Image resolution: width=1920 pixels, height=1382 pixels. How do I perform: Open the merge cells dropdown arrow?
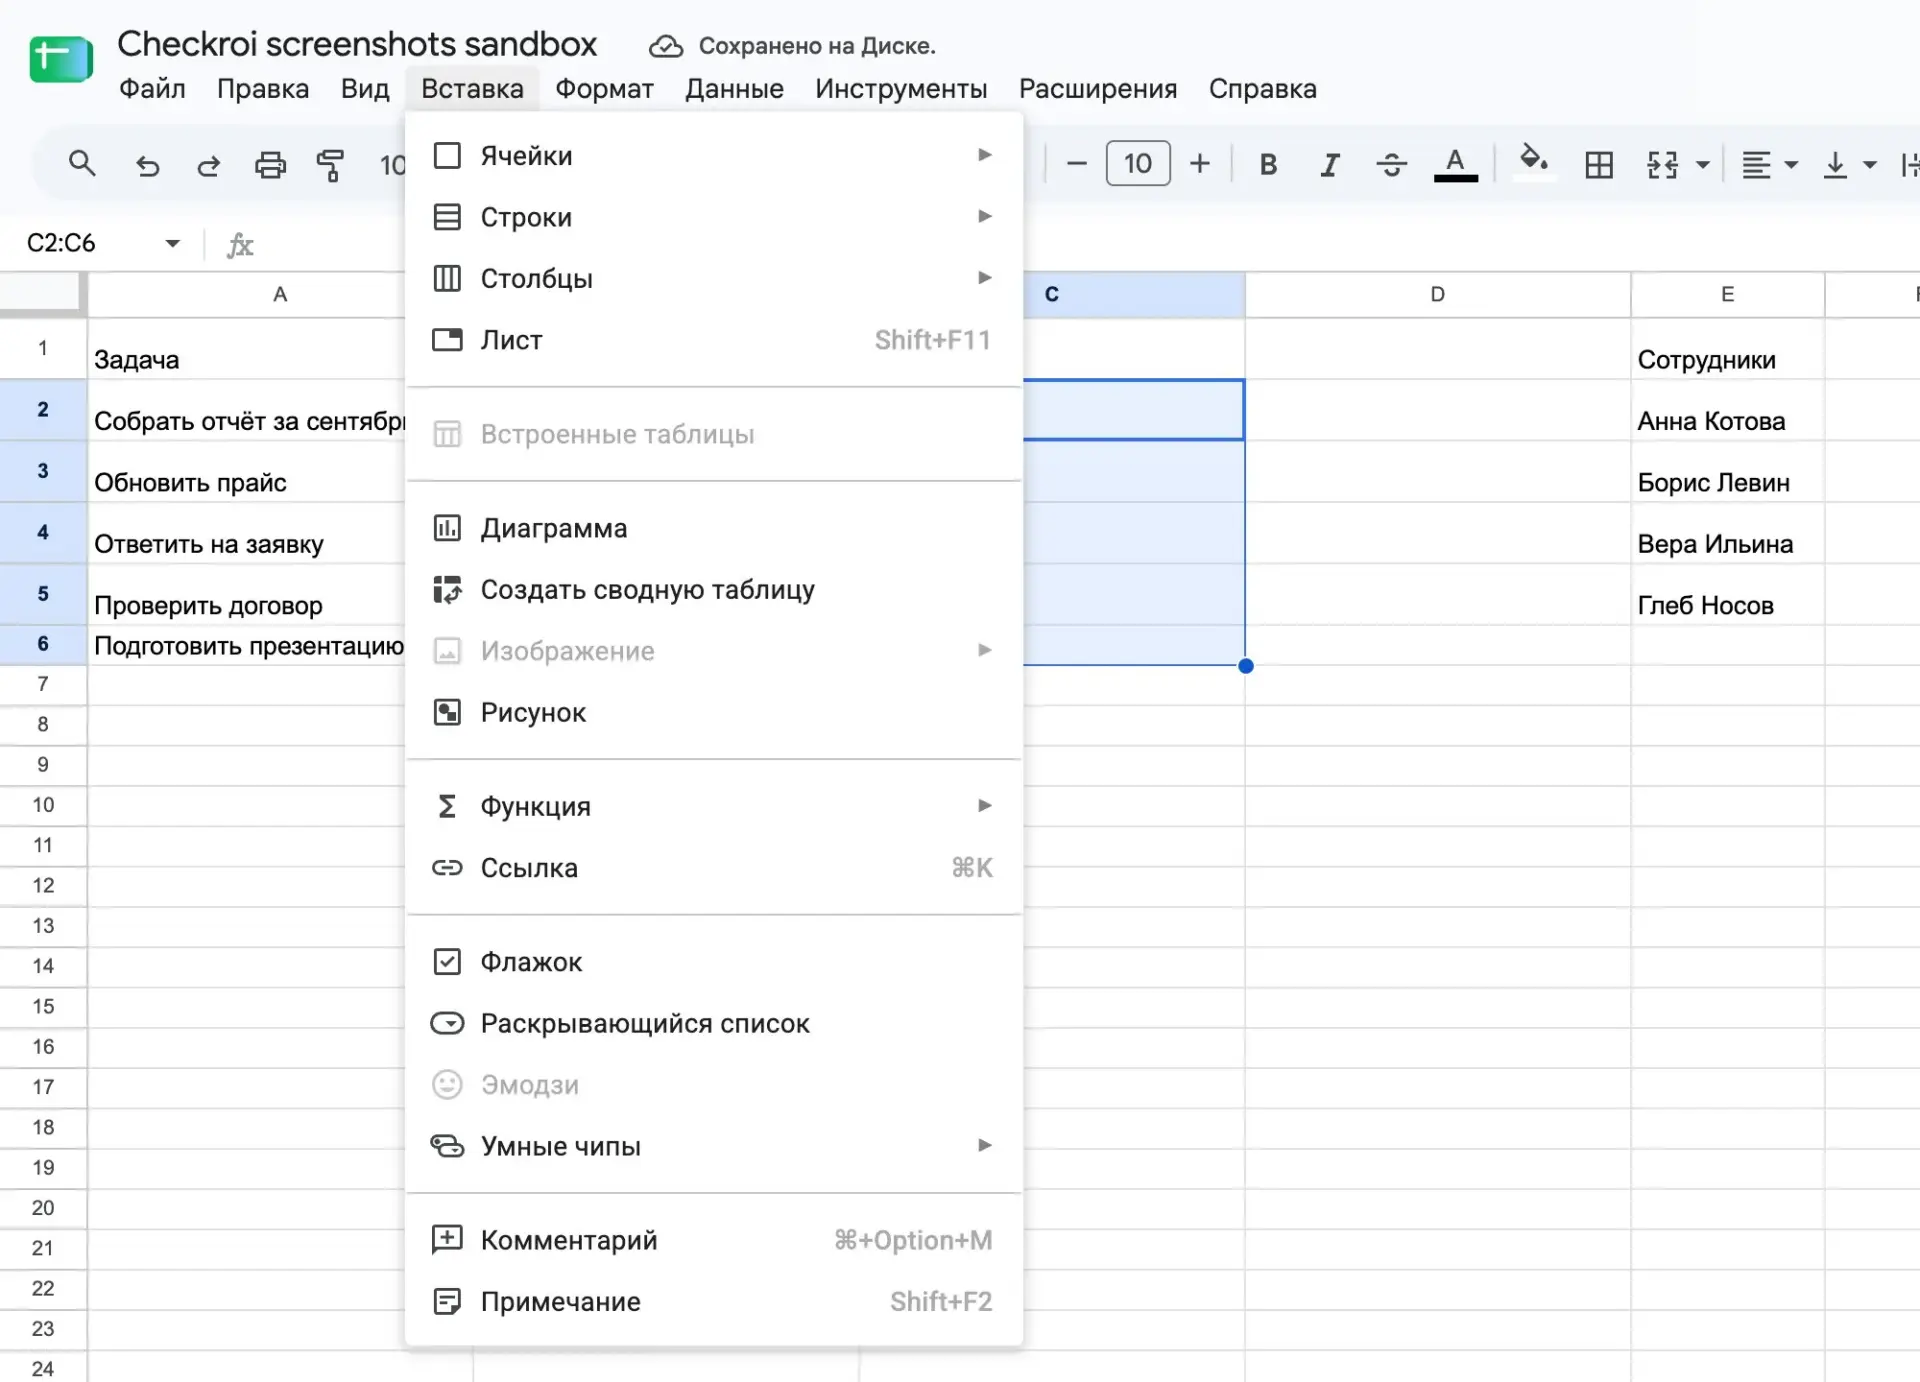coord(1703,164)
